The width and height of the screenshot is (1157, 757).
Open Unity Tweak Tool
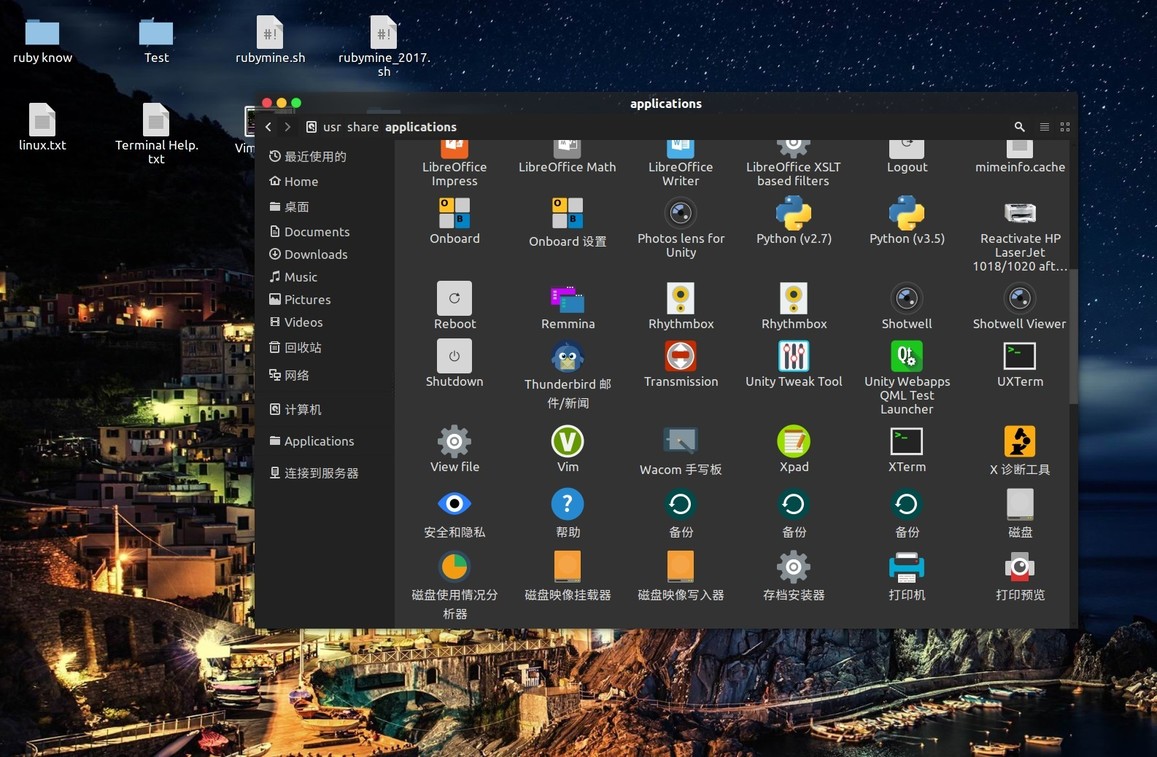coord(793,356)
